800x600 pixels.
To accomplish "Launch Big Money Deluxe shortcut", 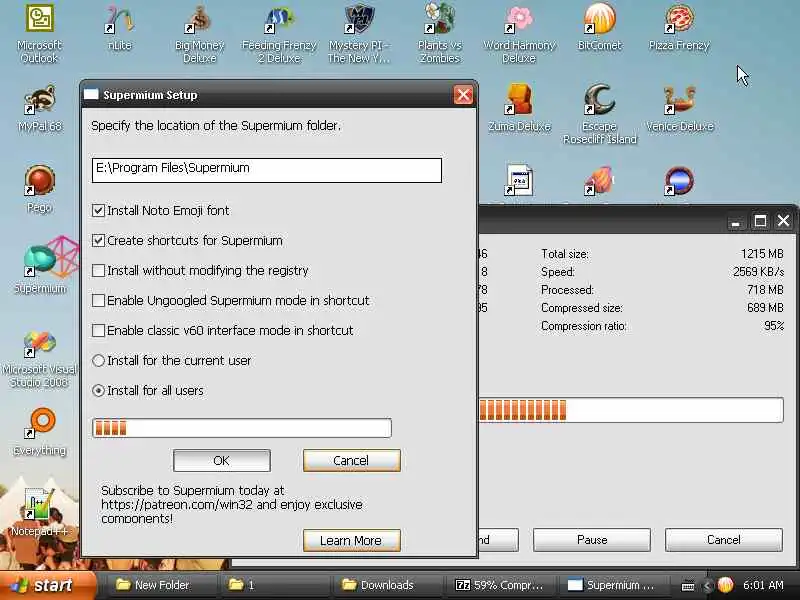I will (x=199, y=33).
